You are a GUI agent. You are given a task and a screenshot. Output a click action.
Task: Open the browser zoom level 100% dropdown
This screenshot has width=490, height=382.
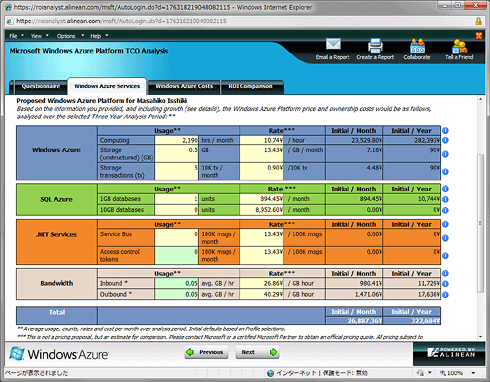coord(458,373)
